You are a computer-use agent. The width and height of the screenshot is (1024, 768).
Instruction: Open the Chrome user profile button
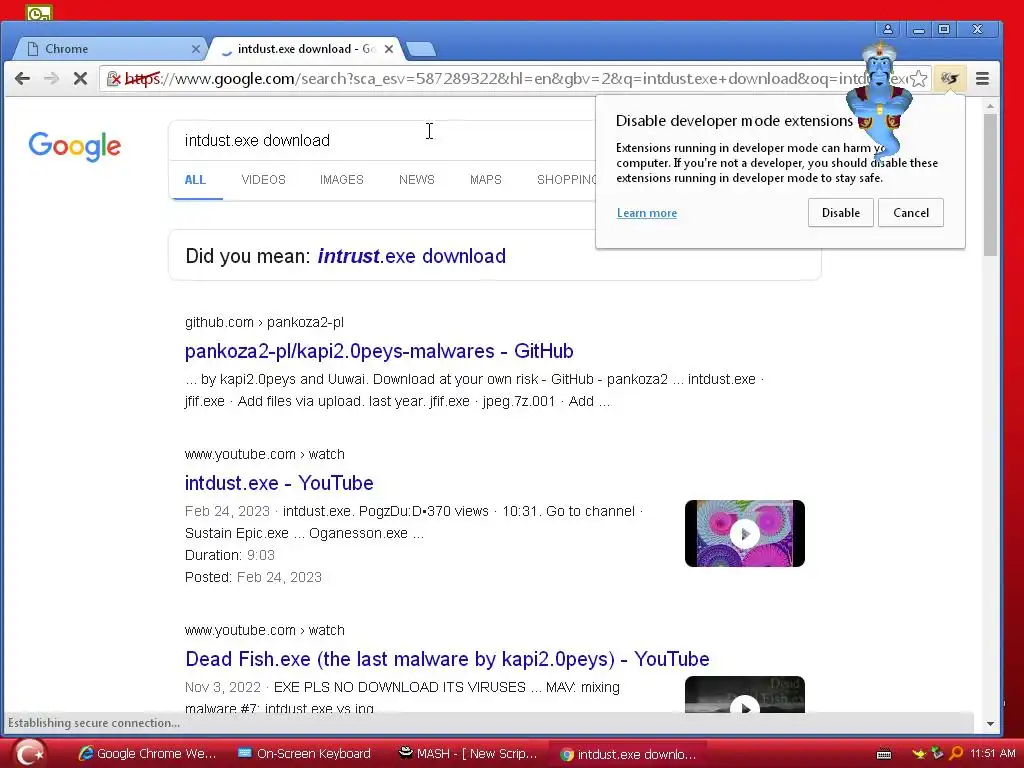[x=888, y=29]
